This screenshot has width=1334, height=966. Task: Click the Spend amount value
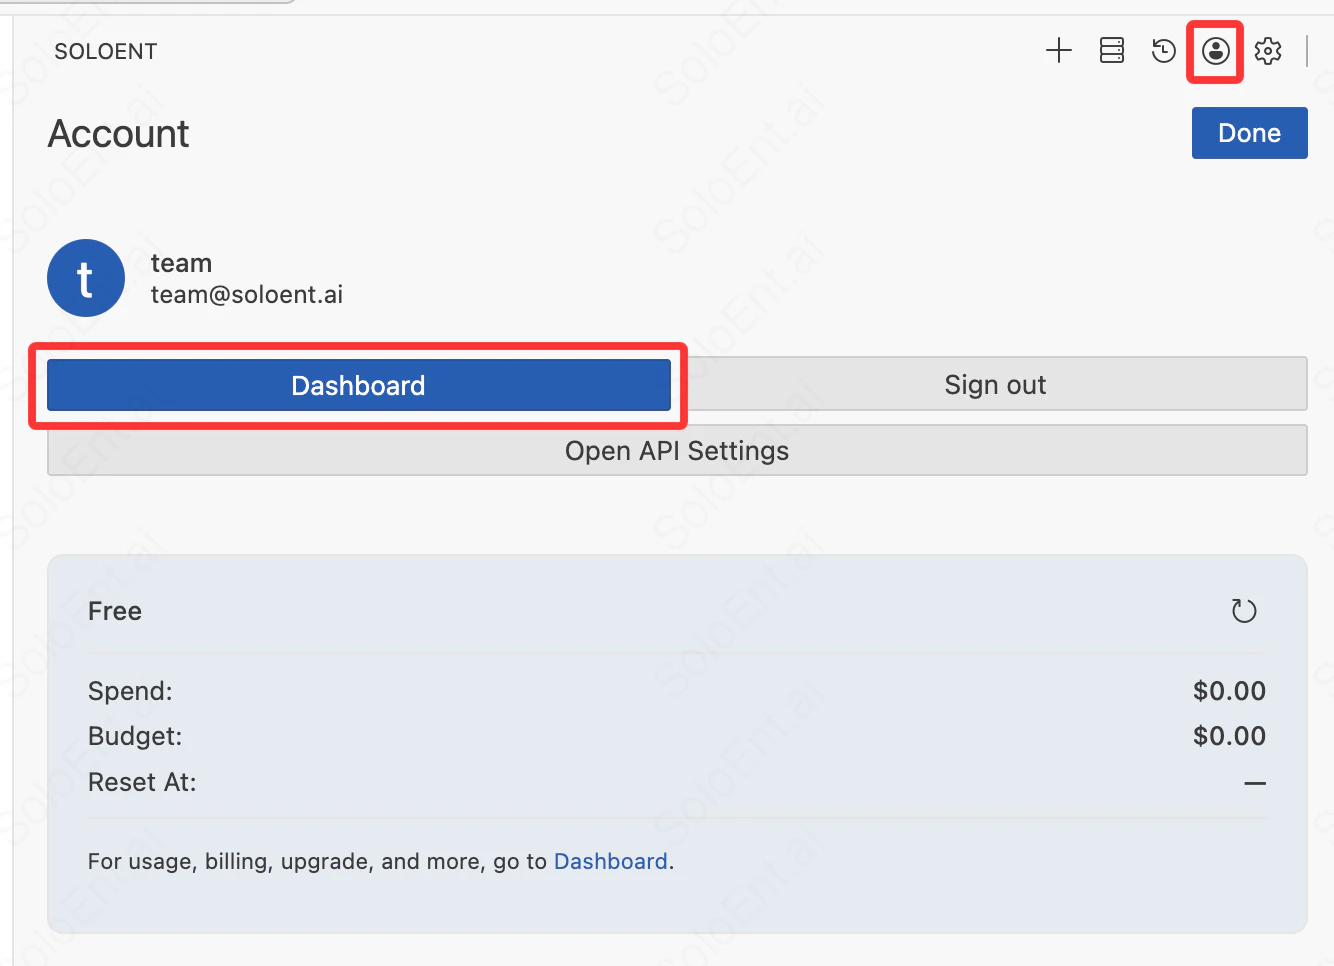[1229, 690]
